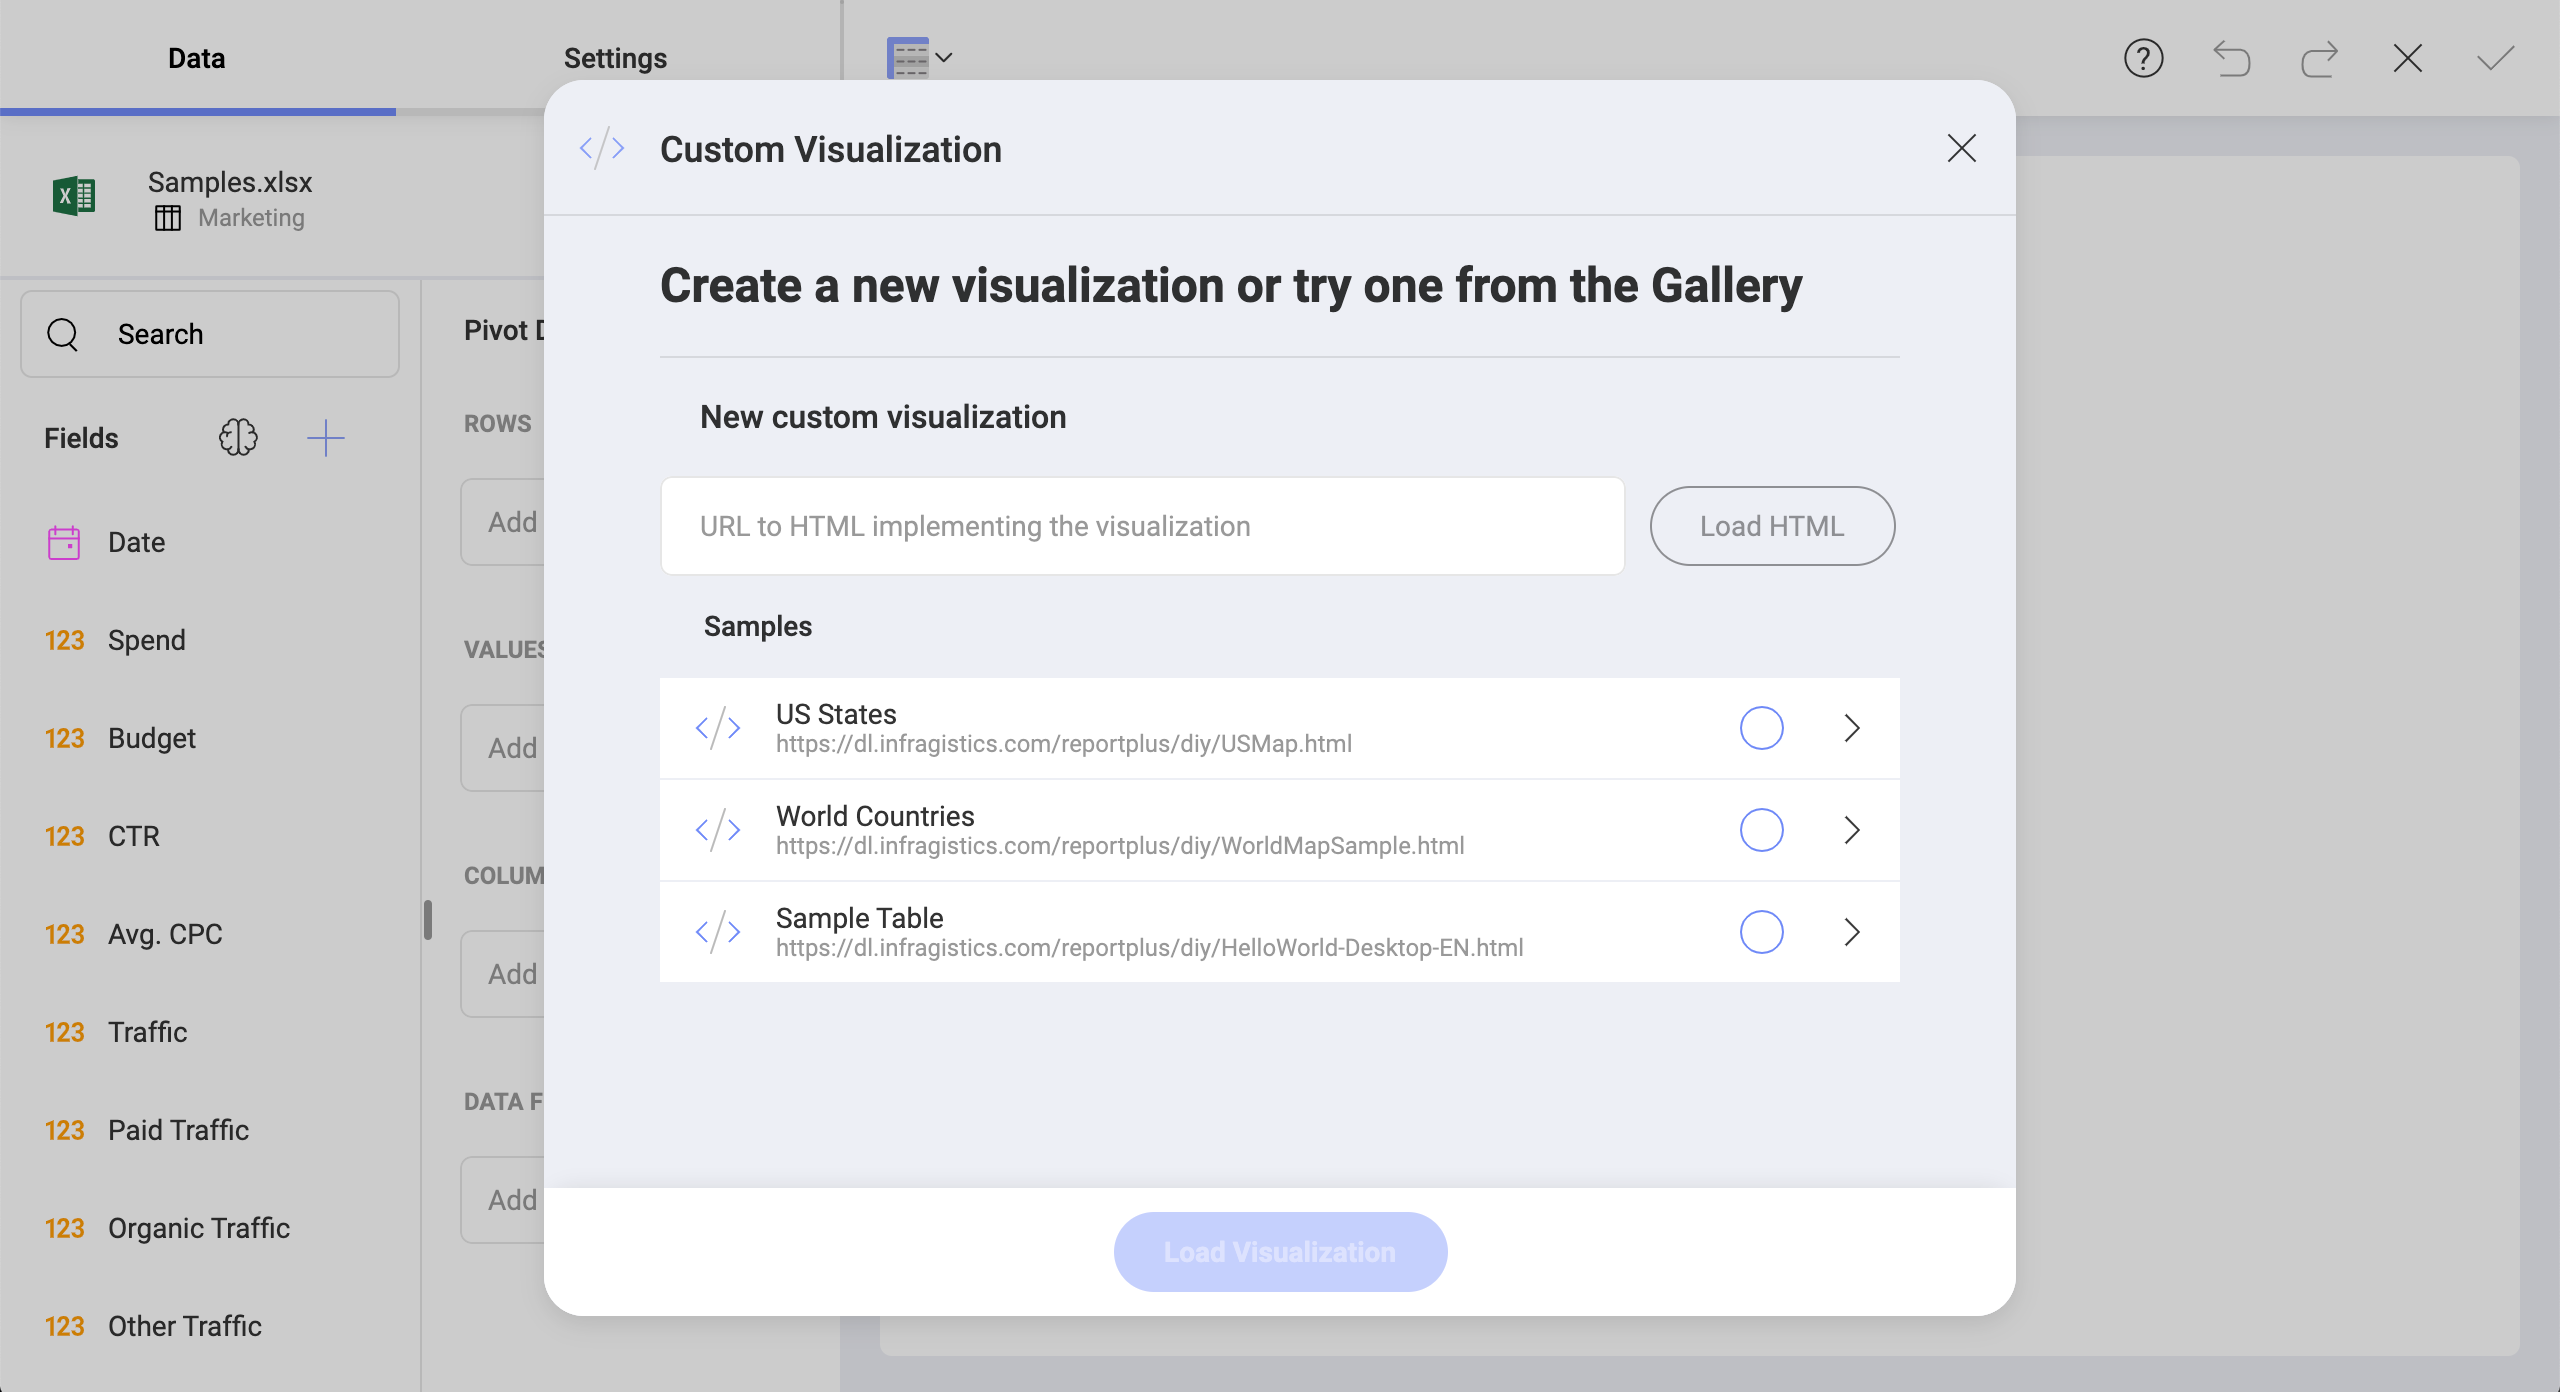Viewport: 2560px width, 1392px height.
Task: Click the code brackets icon beside Custom Visualization title
Action: 602,149
